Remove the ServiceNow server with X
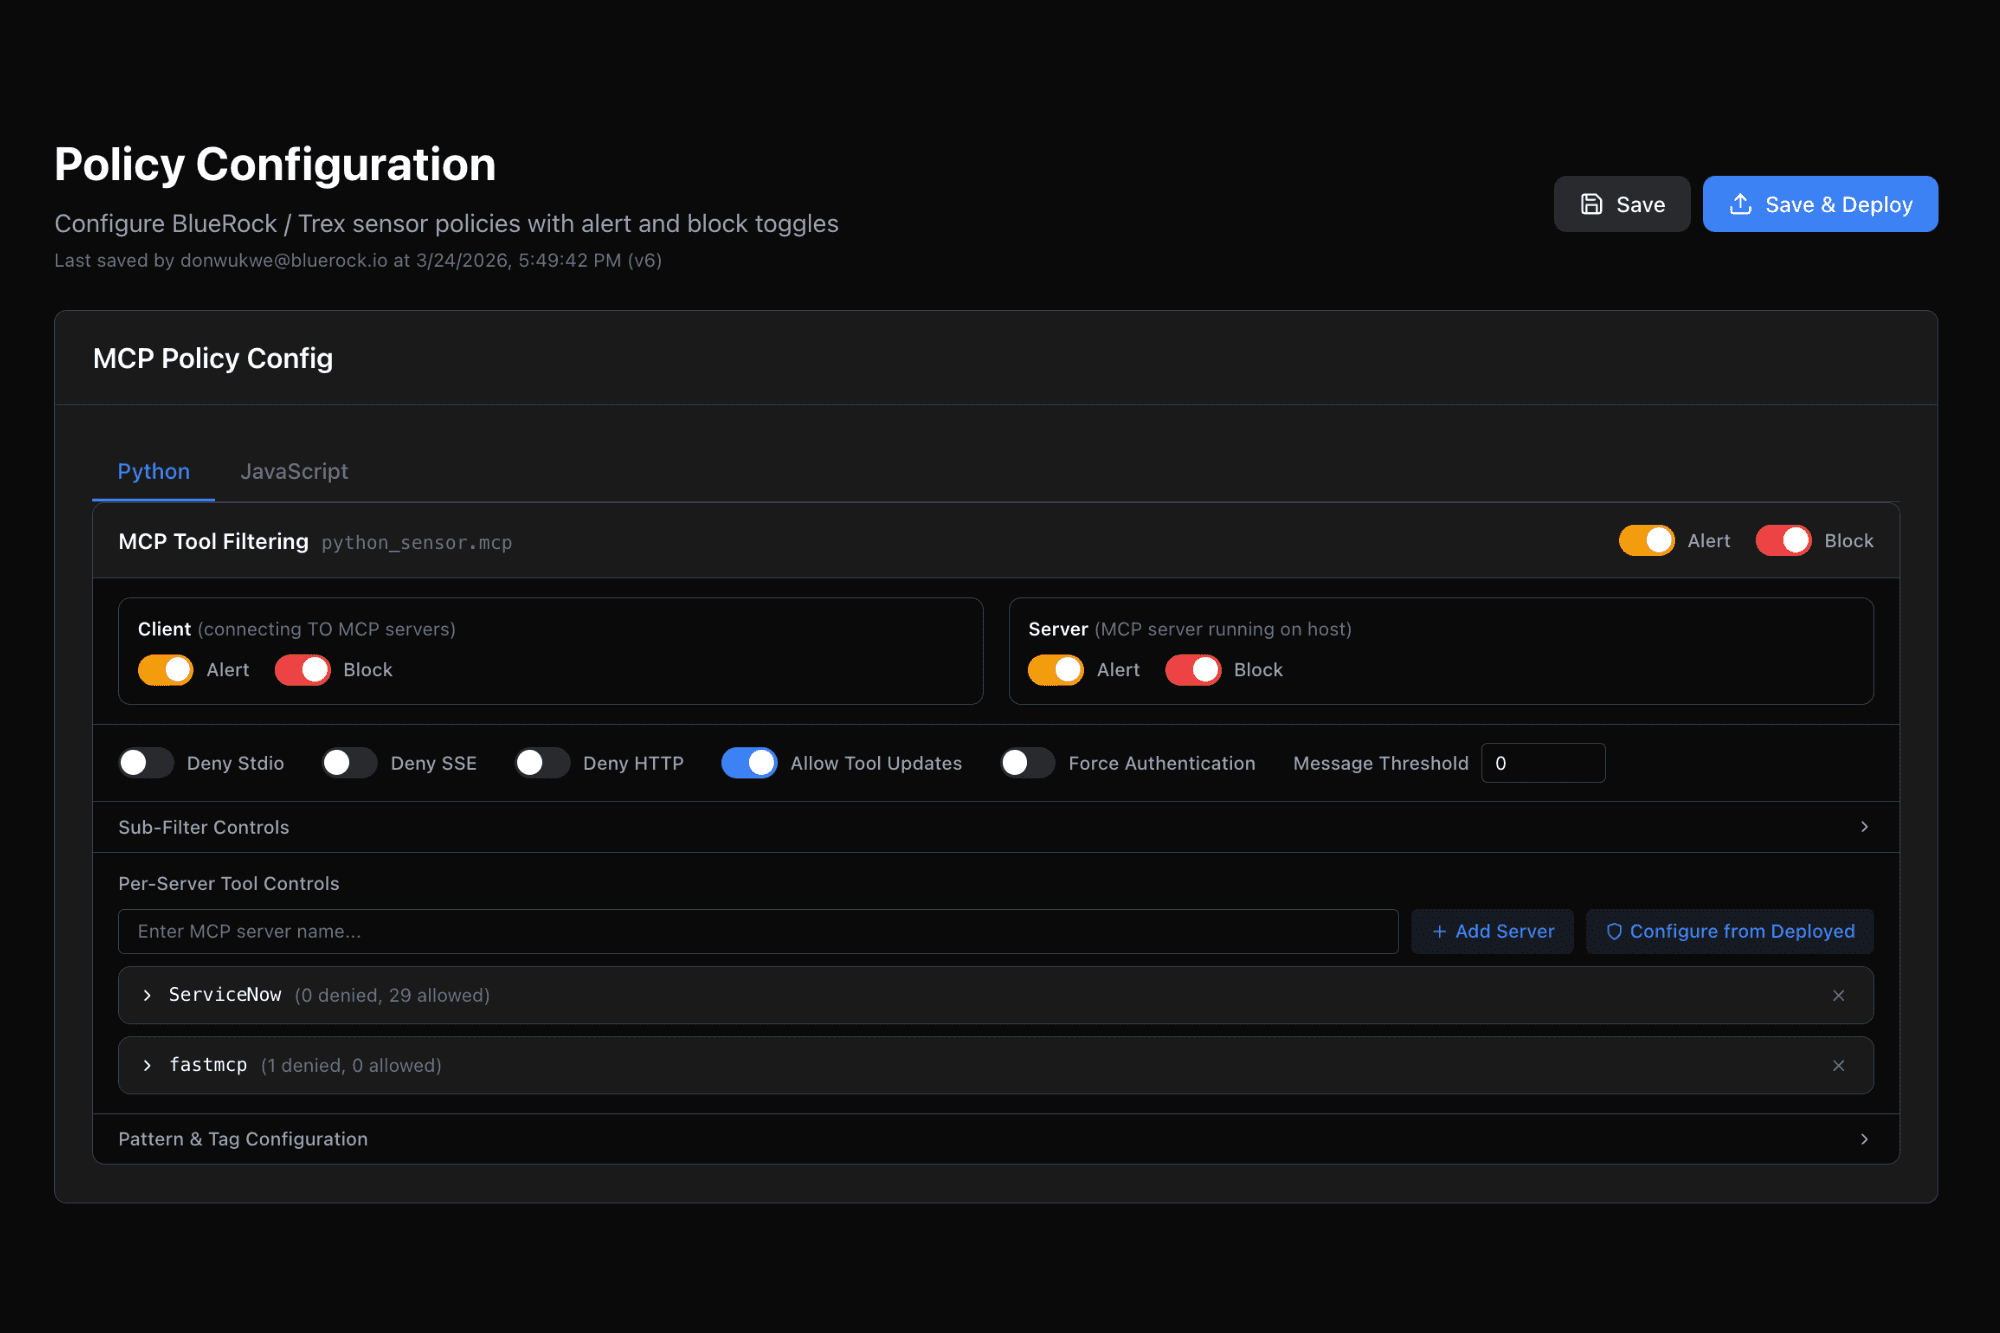The width and height of the screenshot is (2000, 1333). [1838, 995]
